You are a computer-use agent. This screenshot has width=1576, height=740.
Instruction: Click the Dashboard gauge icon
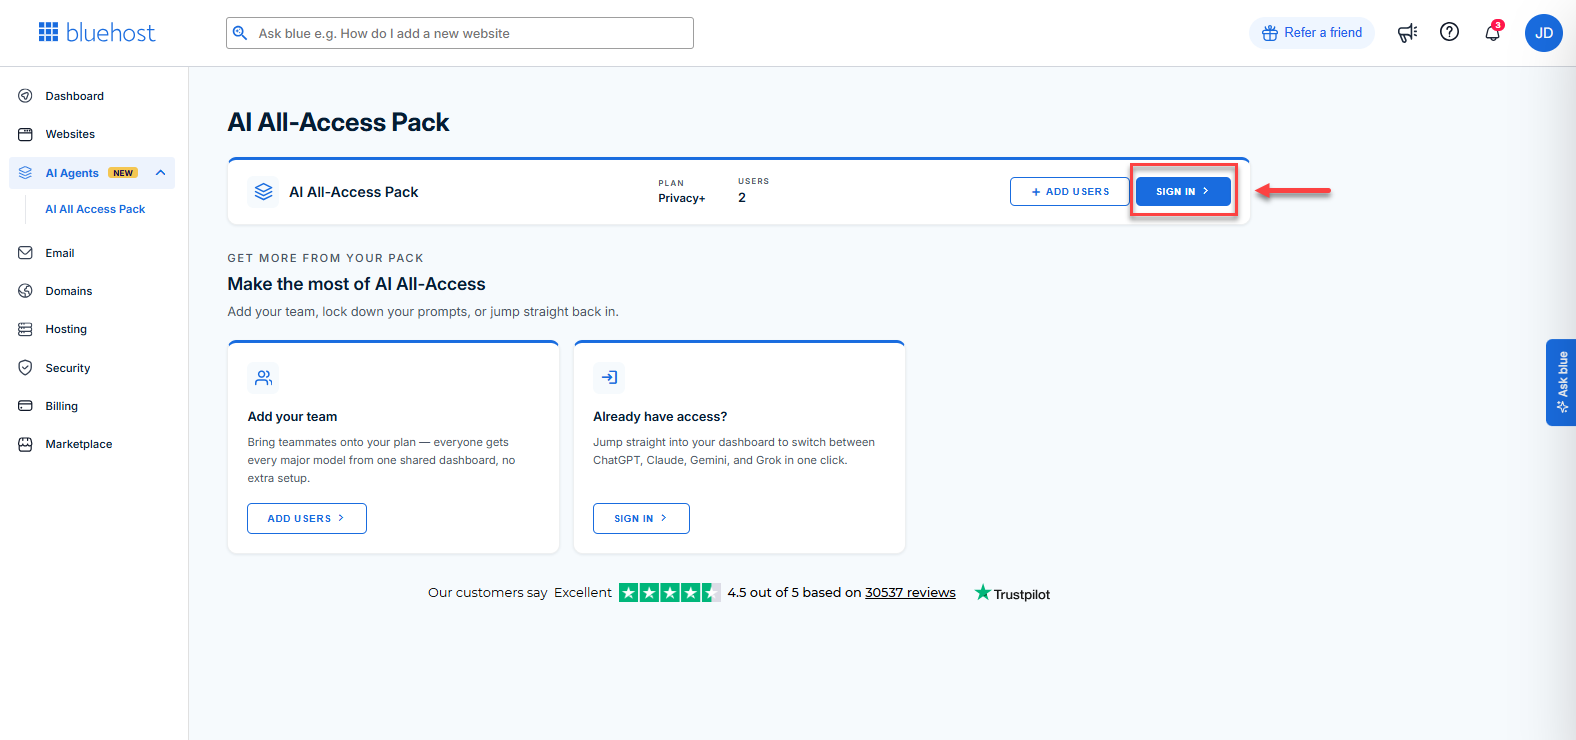(26, 96)
